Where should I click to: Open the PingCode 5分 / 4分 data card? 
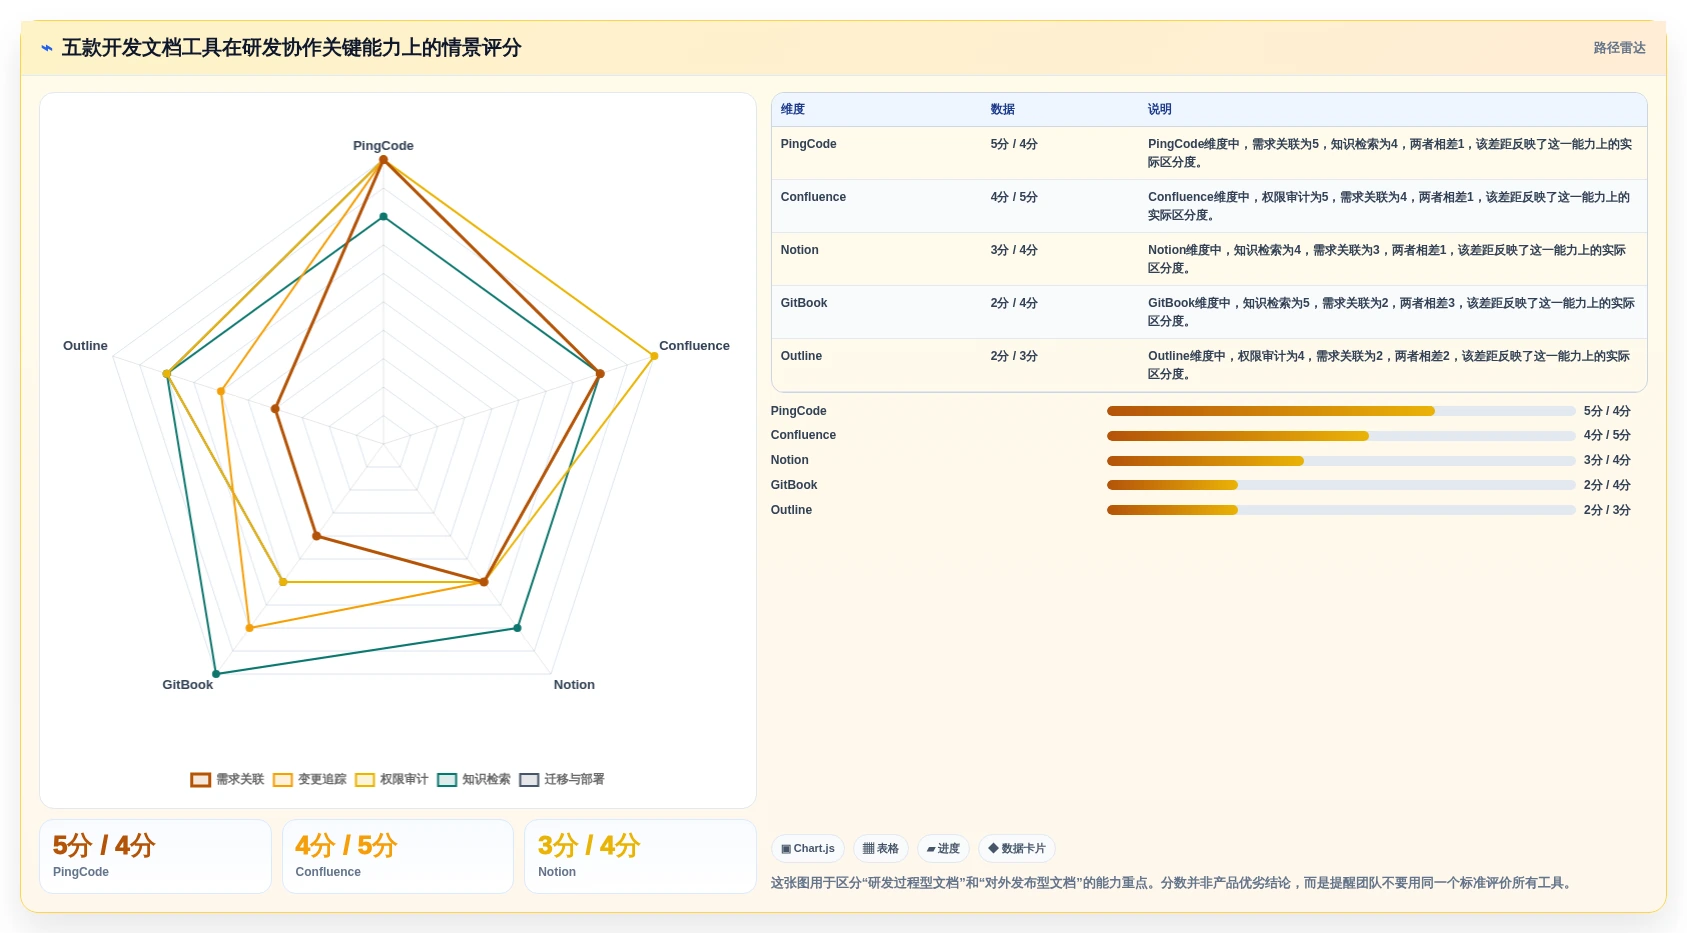click(155, 856)
